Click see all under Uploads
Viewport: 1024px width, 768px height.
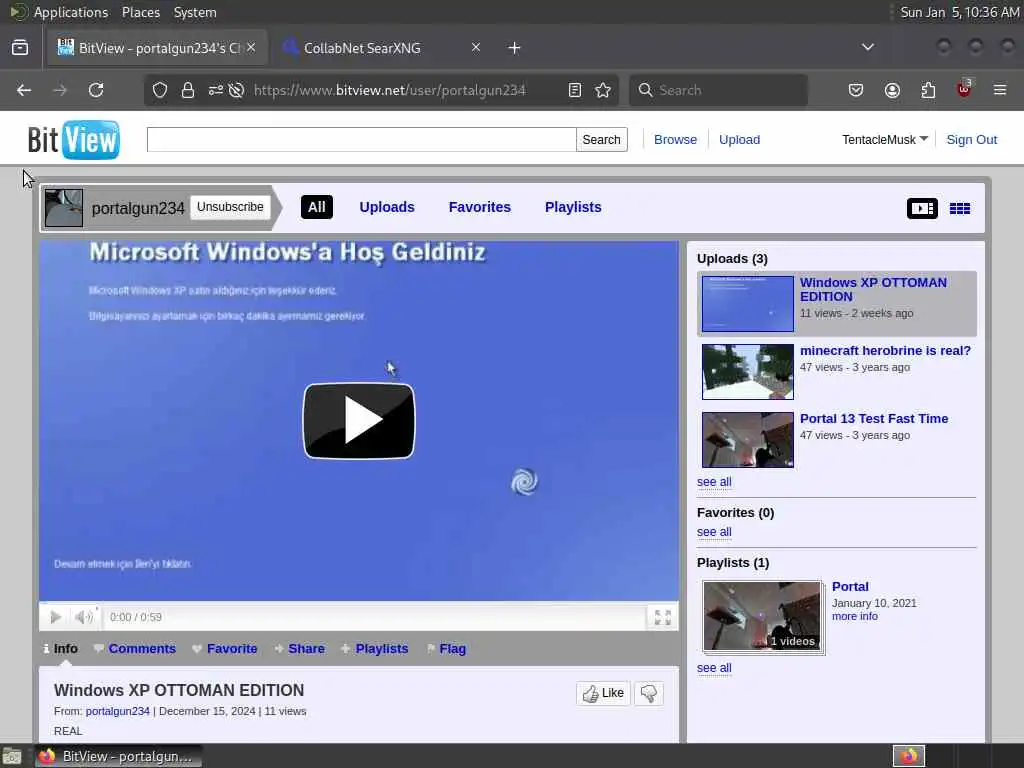[x=714, y=482]
